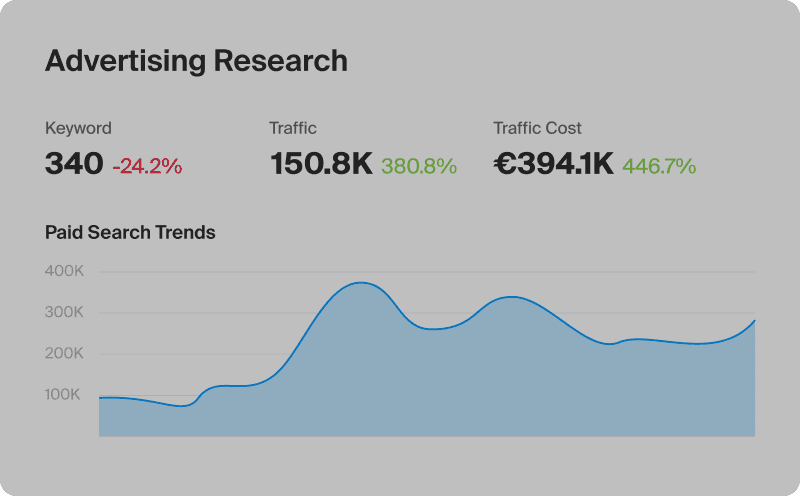Open the €394.1K traffic cost value
Screen dimensions: 800x496
[553, 165]
